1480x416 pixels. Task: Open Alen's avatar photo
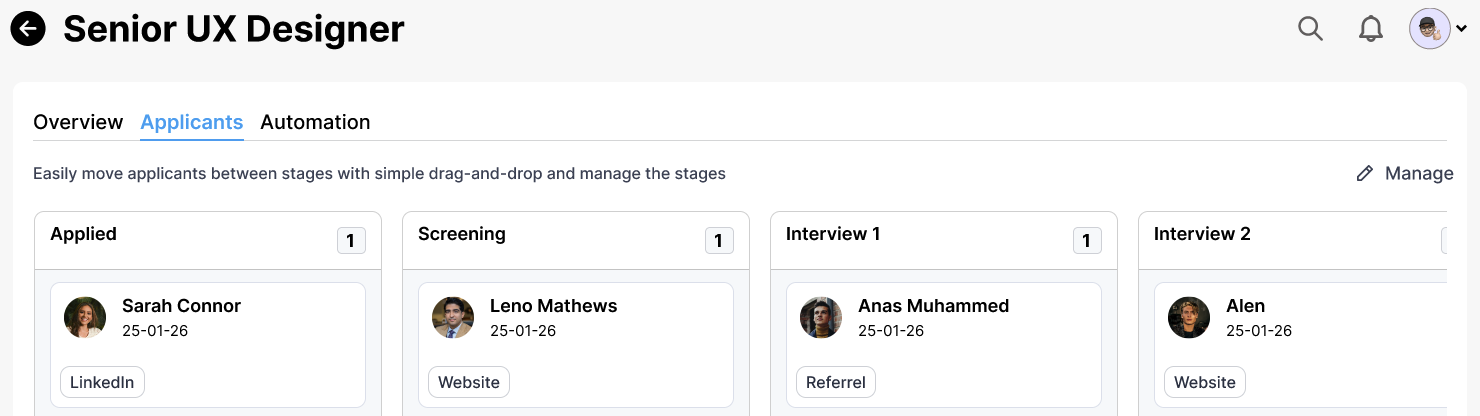coord(1189,317)
